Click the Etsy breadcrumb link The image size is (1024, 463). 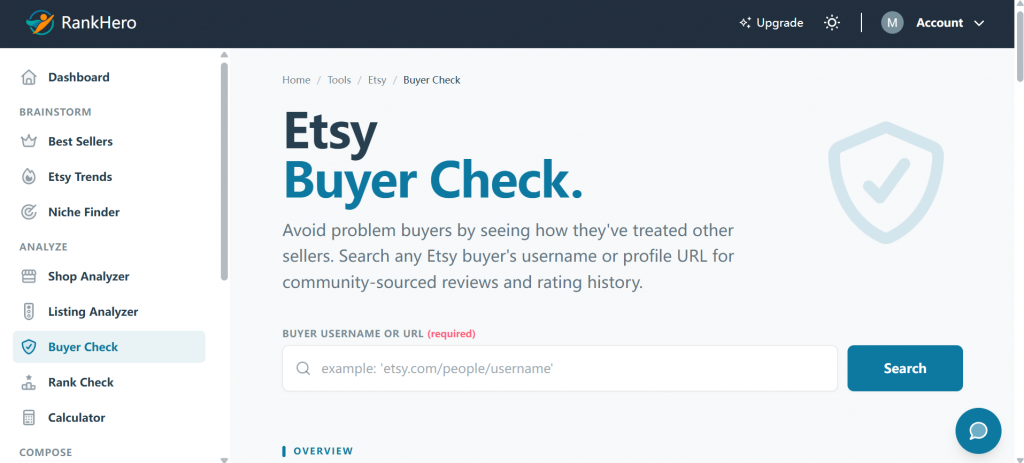[377, 80]
